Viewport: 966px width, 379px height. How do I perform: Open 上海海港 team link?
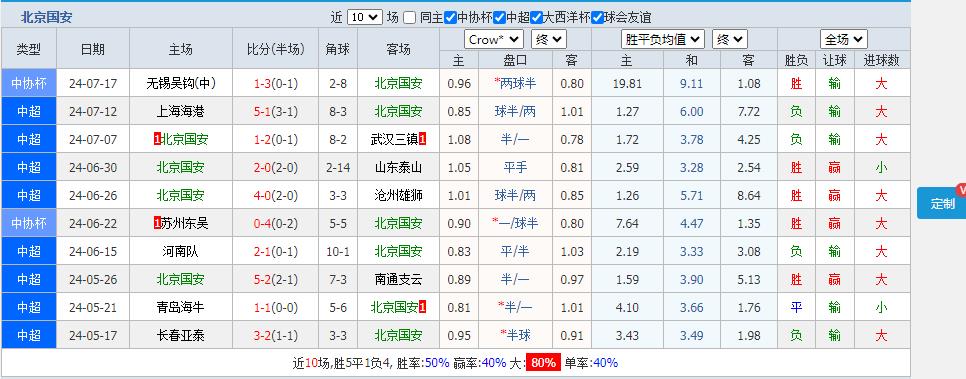pyautogui.click(x=181, y=112)
